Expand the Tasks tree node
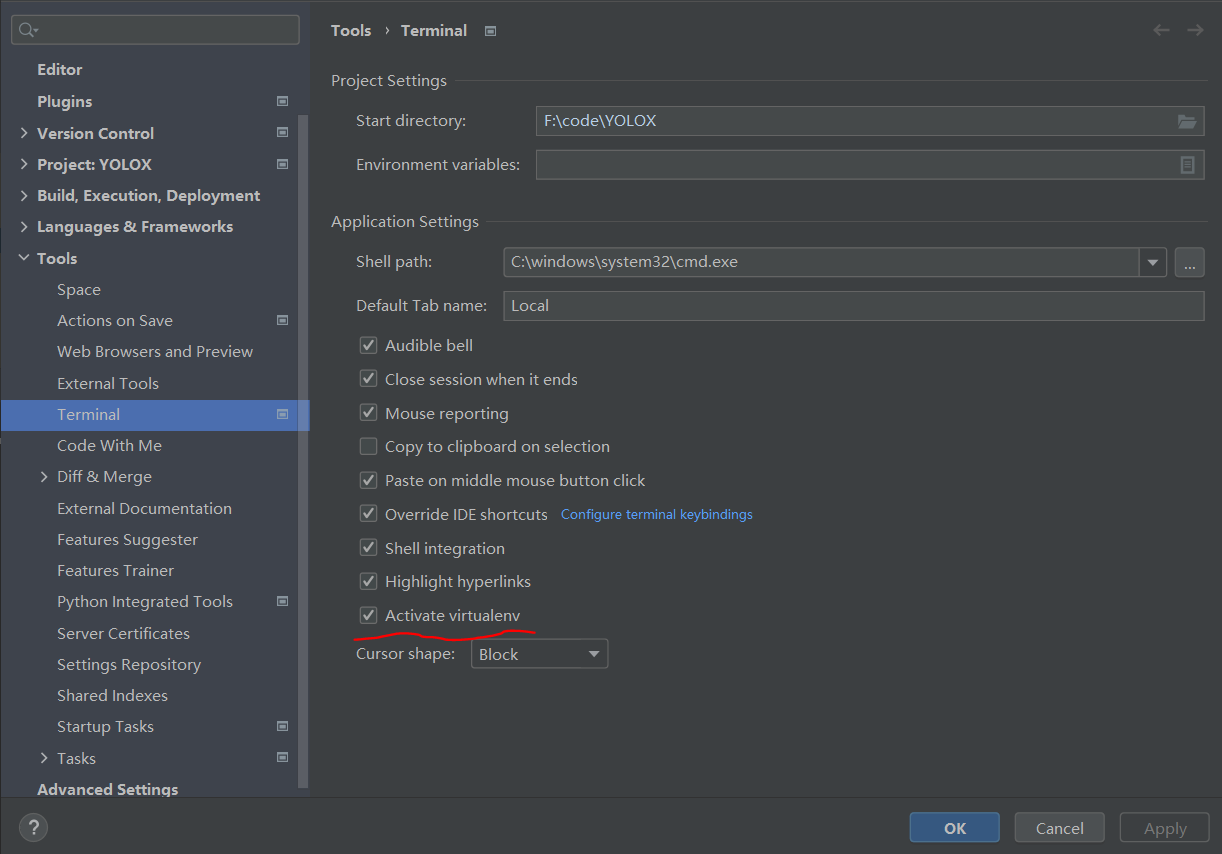1222x854 pixels. [x=44, y=757]
